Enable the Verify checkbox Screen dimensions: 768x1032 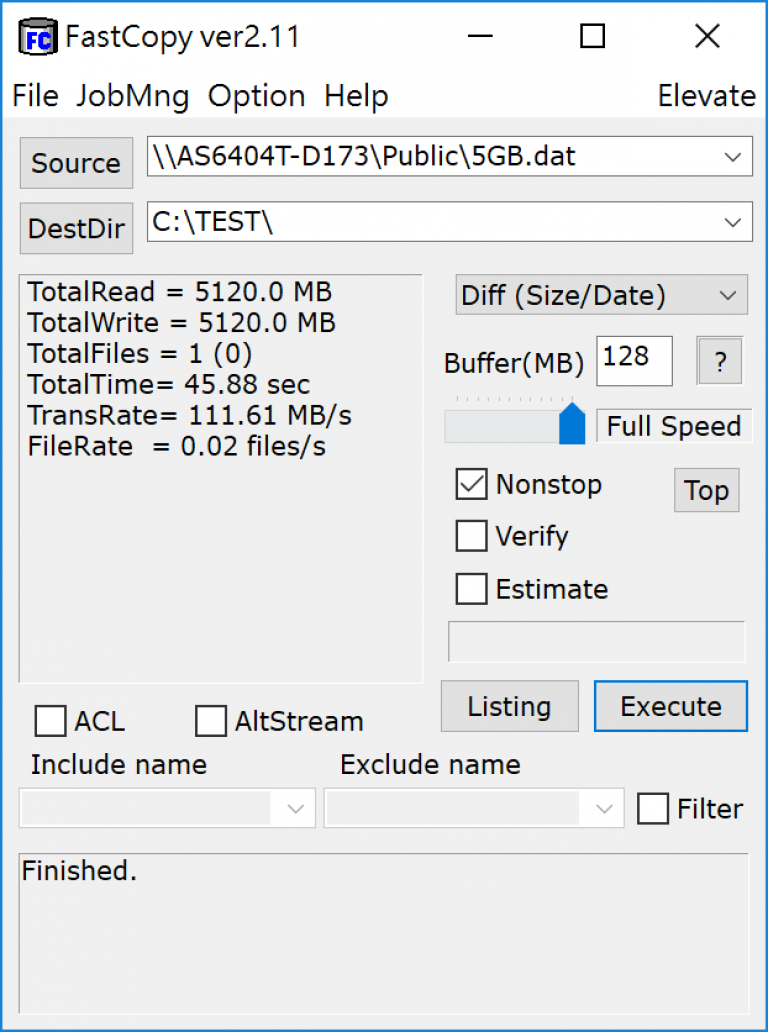tap(471, 536)
